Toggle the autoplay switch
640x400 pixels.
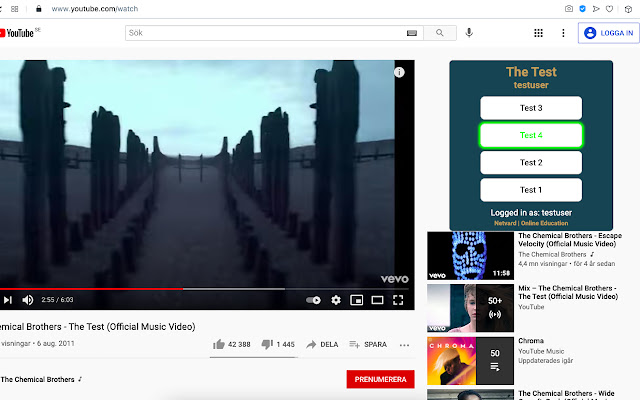(x=313, y=300)
